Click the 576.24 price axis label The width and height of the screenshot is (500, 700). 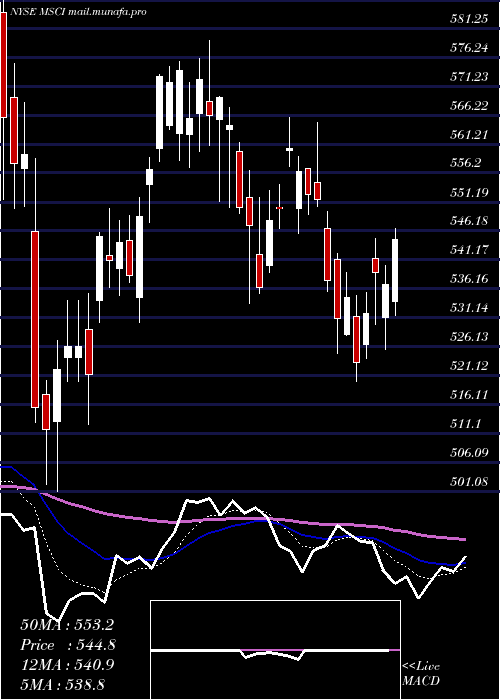pos(469,48)
